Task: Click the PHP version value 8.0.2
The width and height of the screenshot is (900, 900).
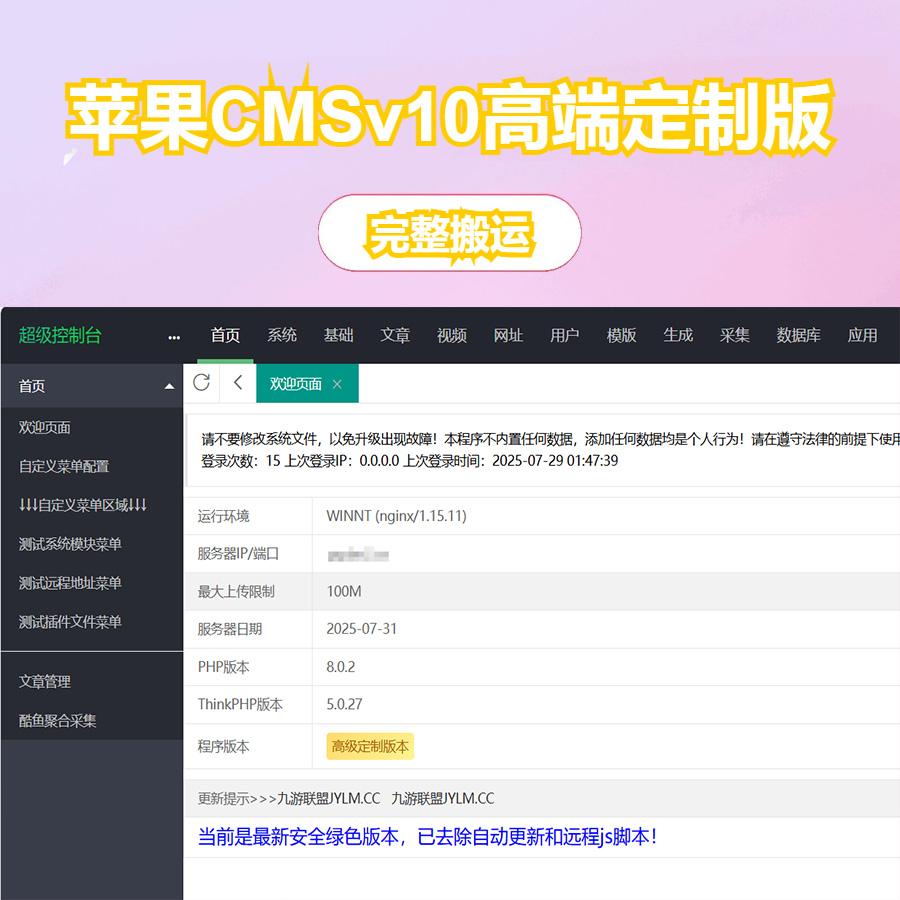Action: pos(341,667)
